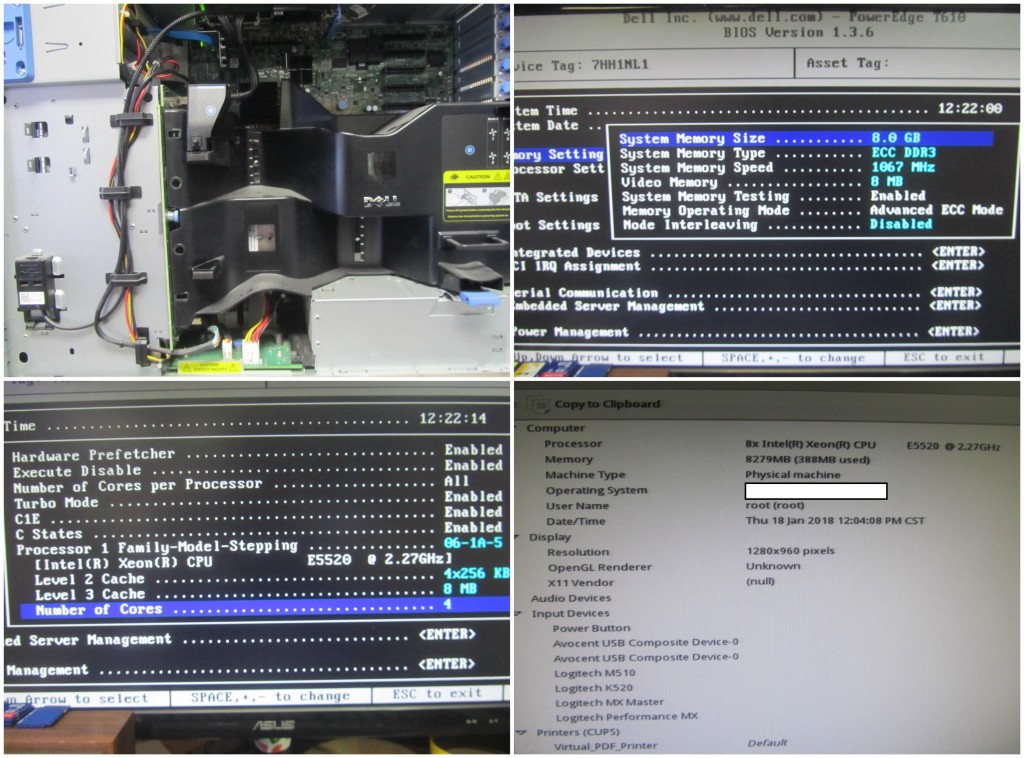Click the Service Tag 7HH1NL1 text

[581, 65]
